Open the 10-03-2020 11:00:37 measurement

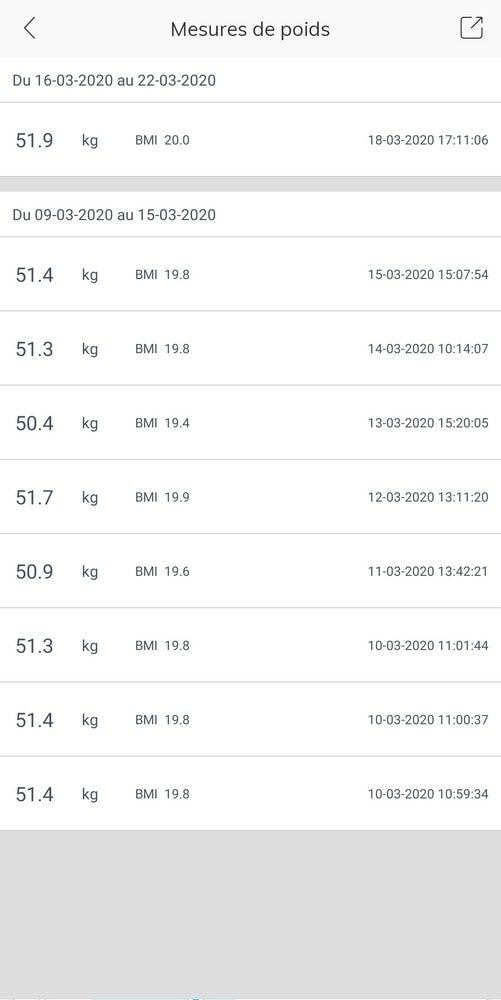250,719
